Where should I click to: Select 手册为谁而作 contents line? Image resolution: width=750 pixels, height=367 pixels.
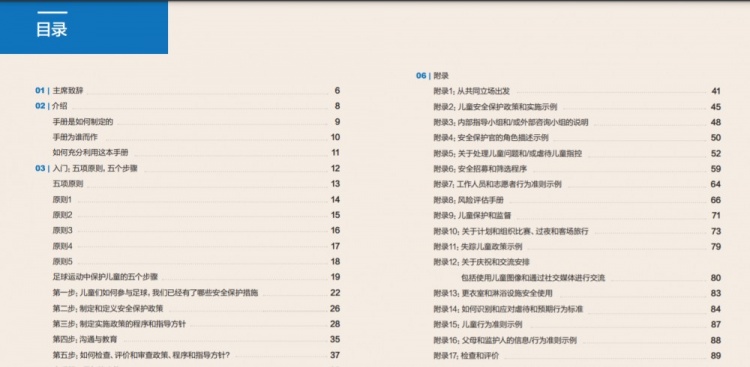click(196, 137)
